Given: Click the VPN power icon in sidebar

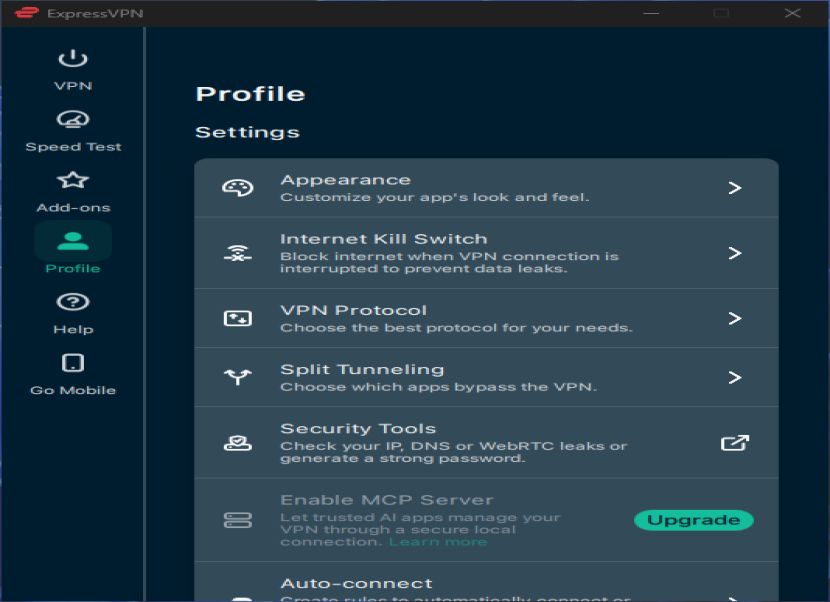Looking at the screenshot, I should coord(73,58).
